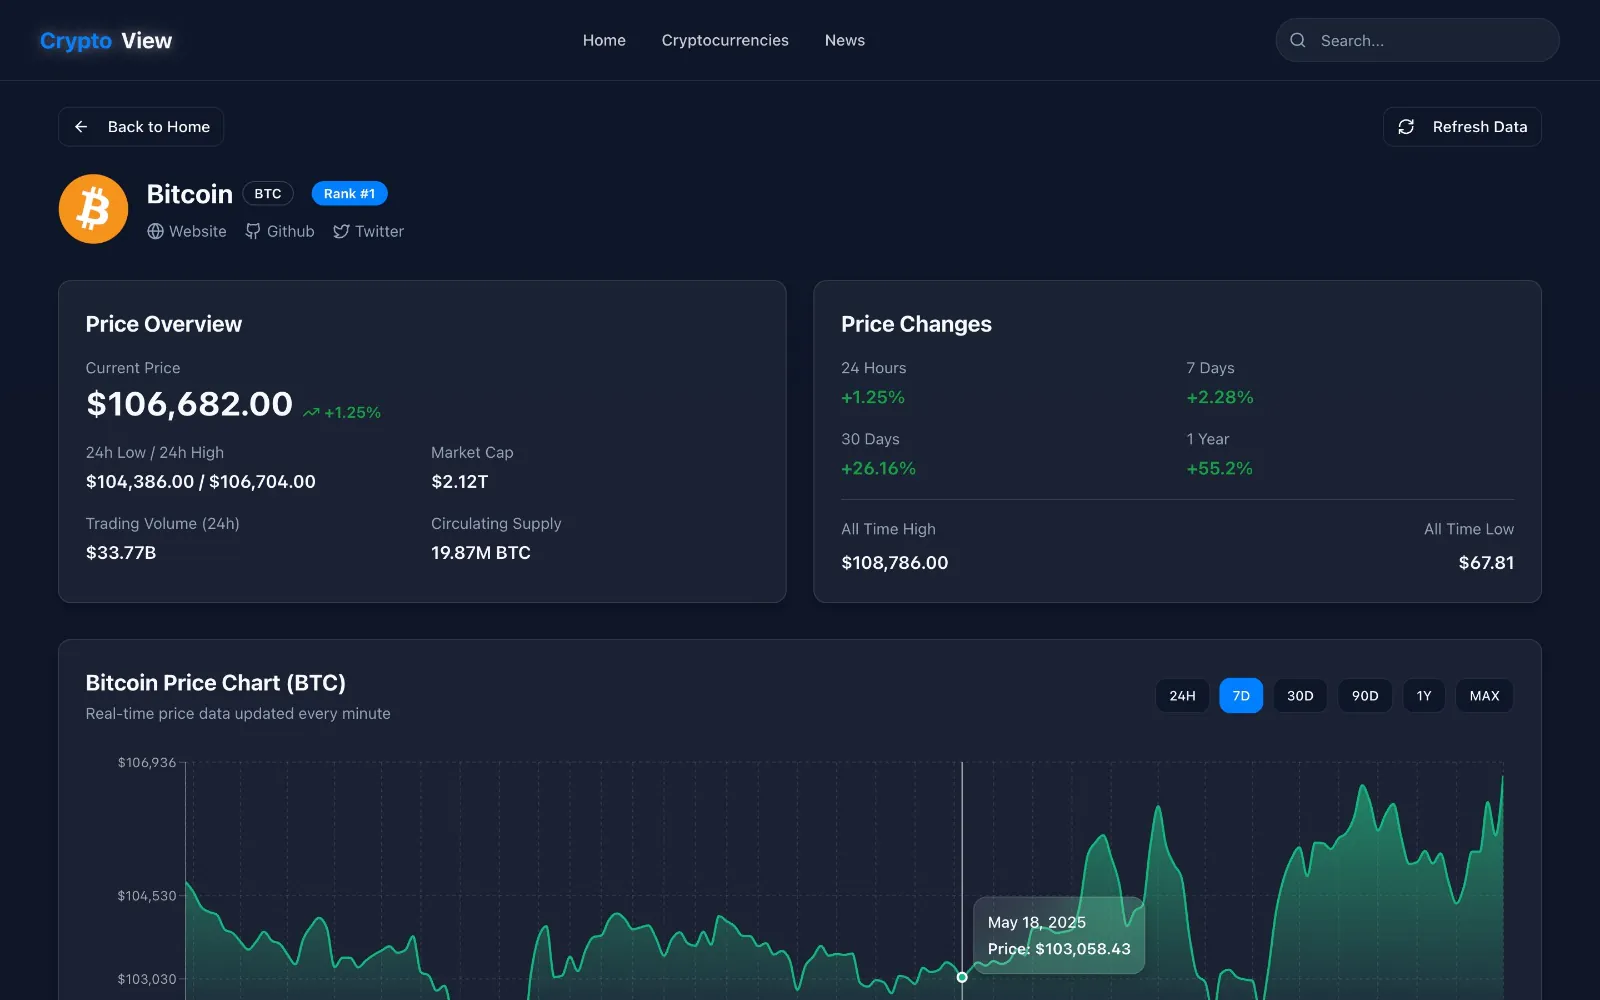Click the all time high $108,786.00

point(895,563)
